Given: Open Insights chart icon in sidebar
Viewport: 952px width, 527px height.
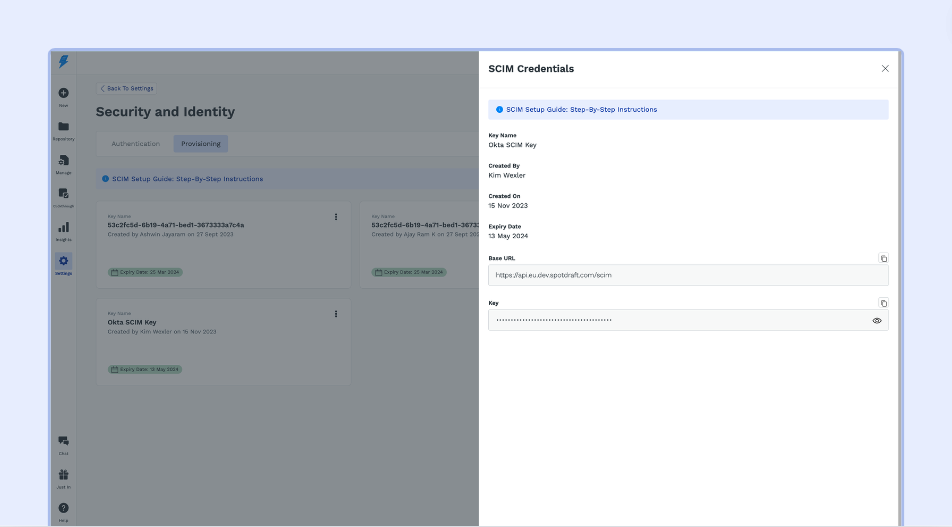Looking at the screenshot, I should pyautogui.click(x=63, y=228).
